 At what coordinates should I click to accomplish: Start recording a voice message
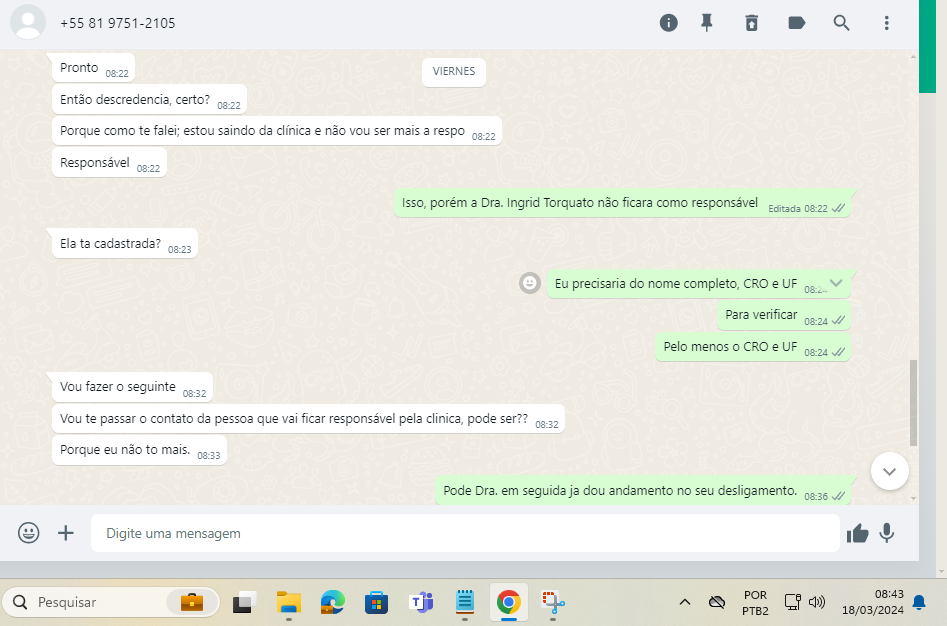point(887,533)
